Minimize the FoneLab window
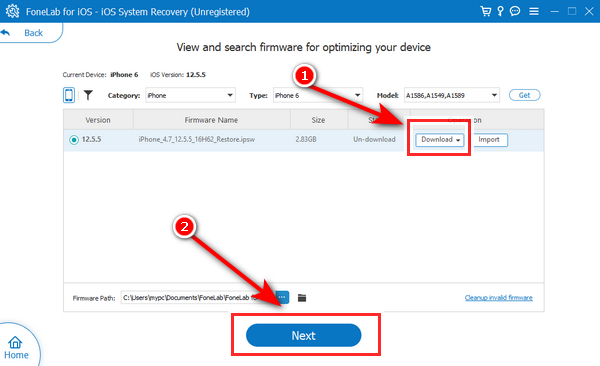Image resolution: width=600 pixels, height=366 pixels. [x=554, y=11]
